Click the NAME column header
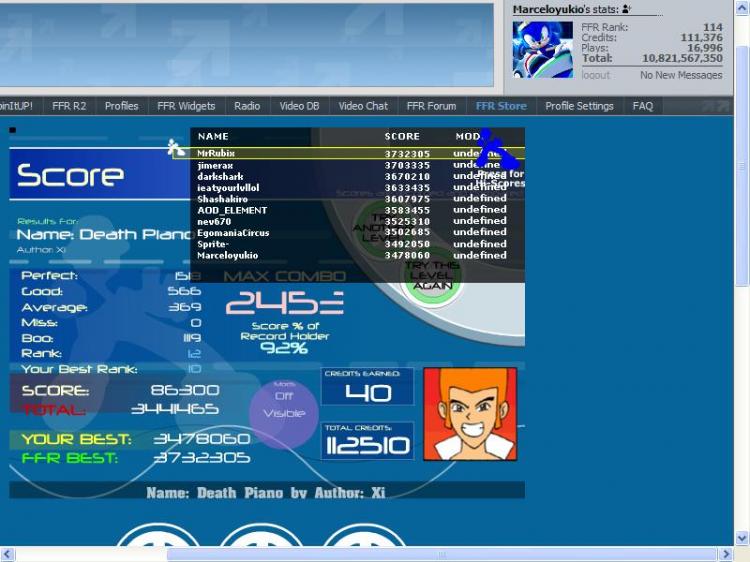This screenshot has width=750, height=562. point(213,136)
